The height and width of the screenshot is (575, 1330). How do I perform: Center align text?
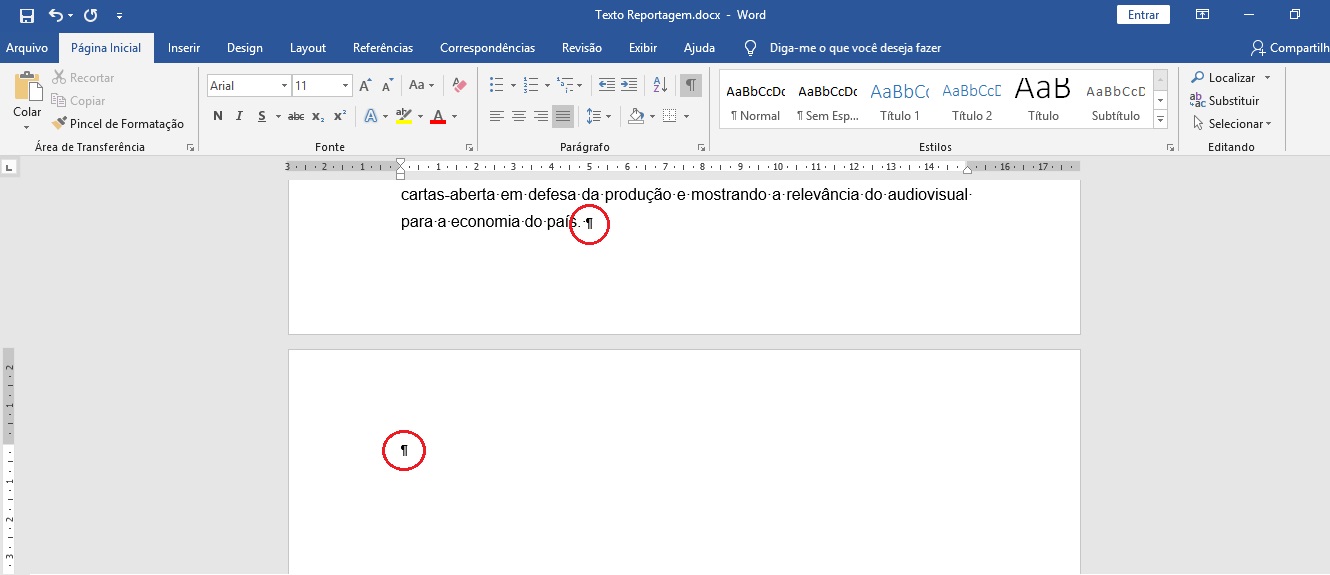(519, 117)
